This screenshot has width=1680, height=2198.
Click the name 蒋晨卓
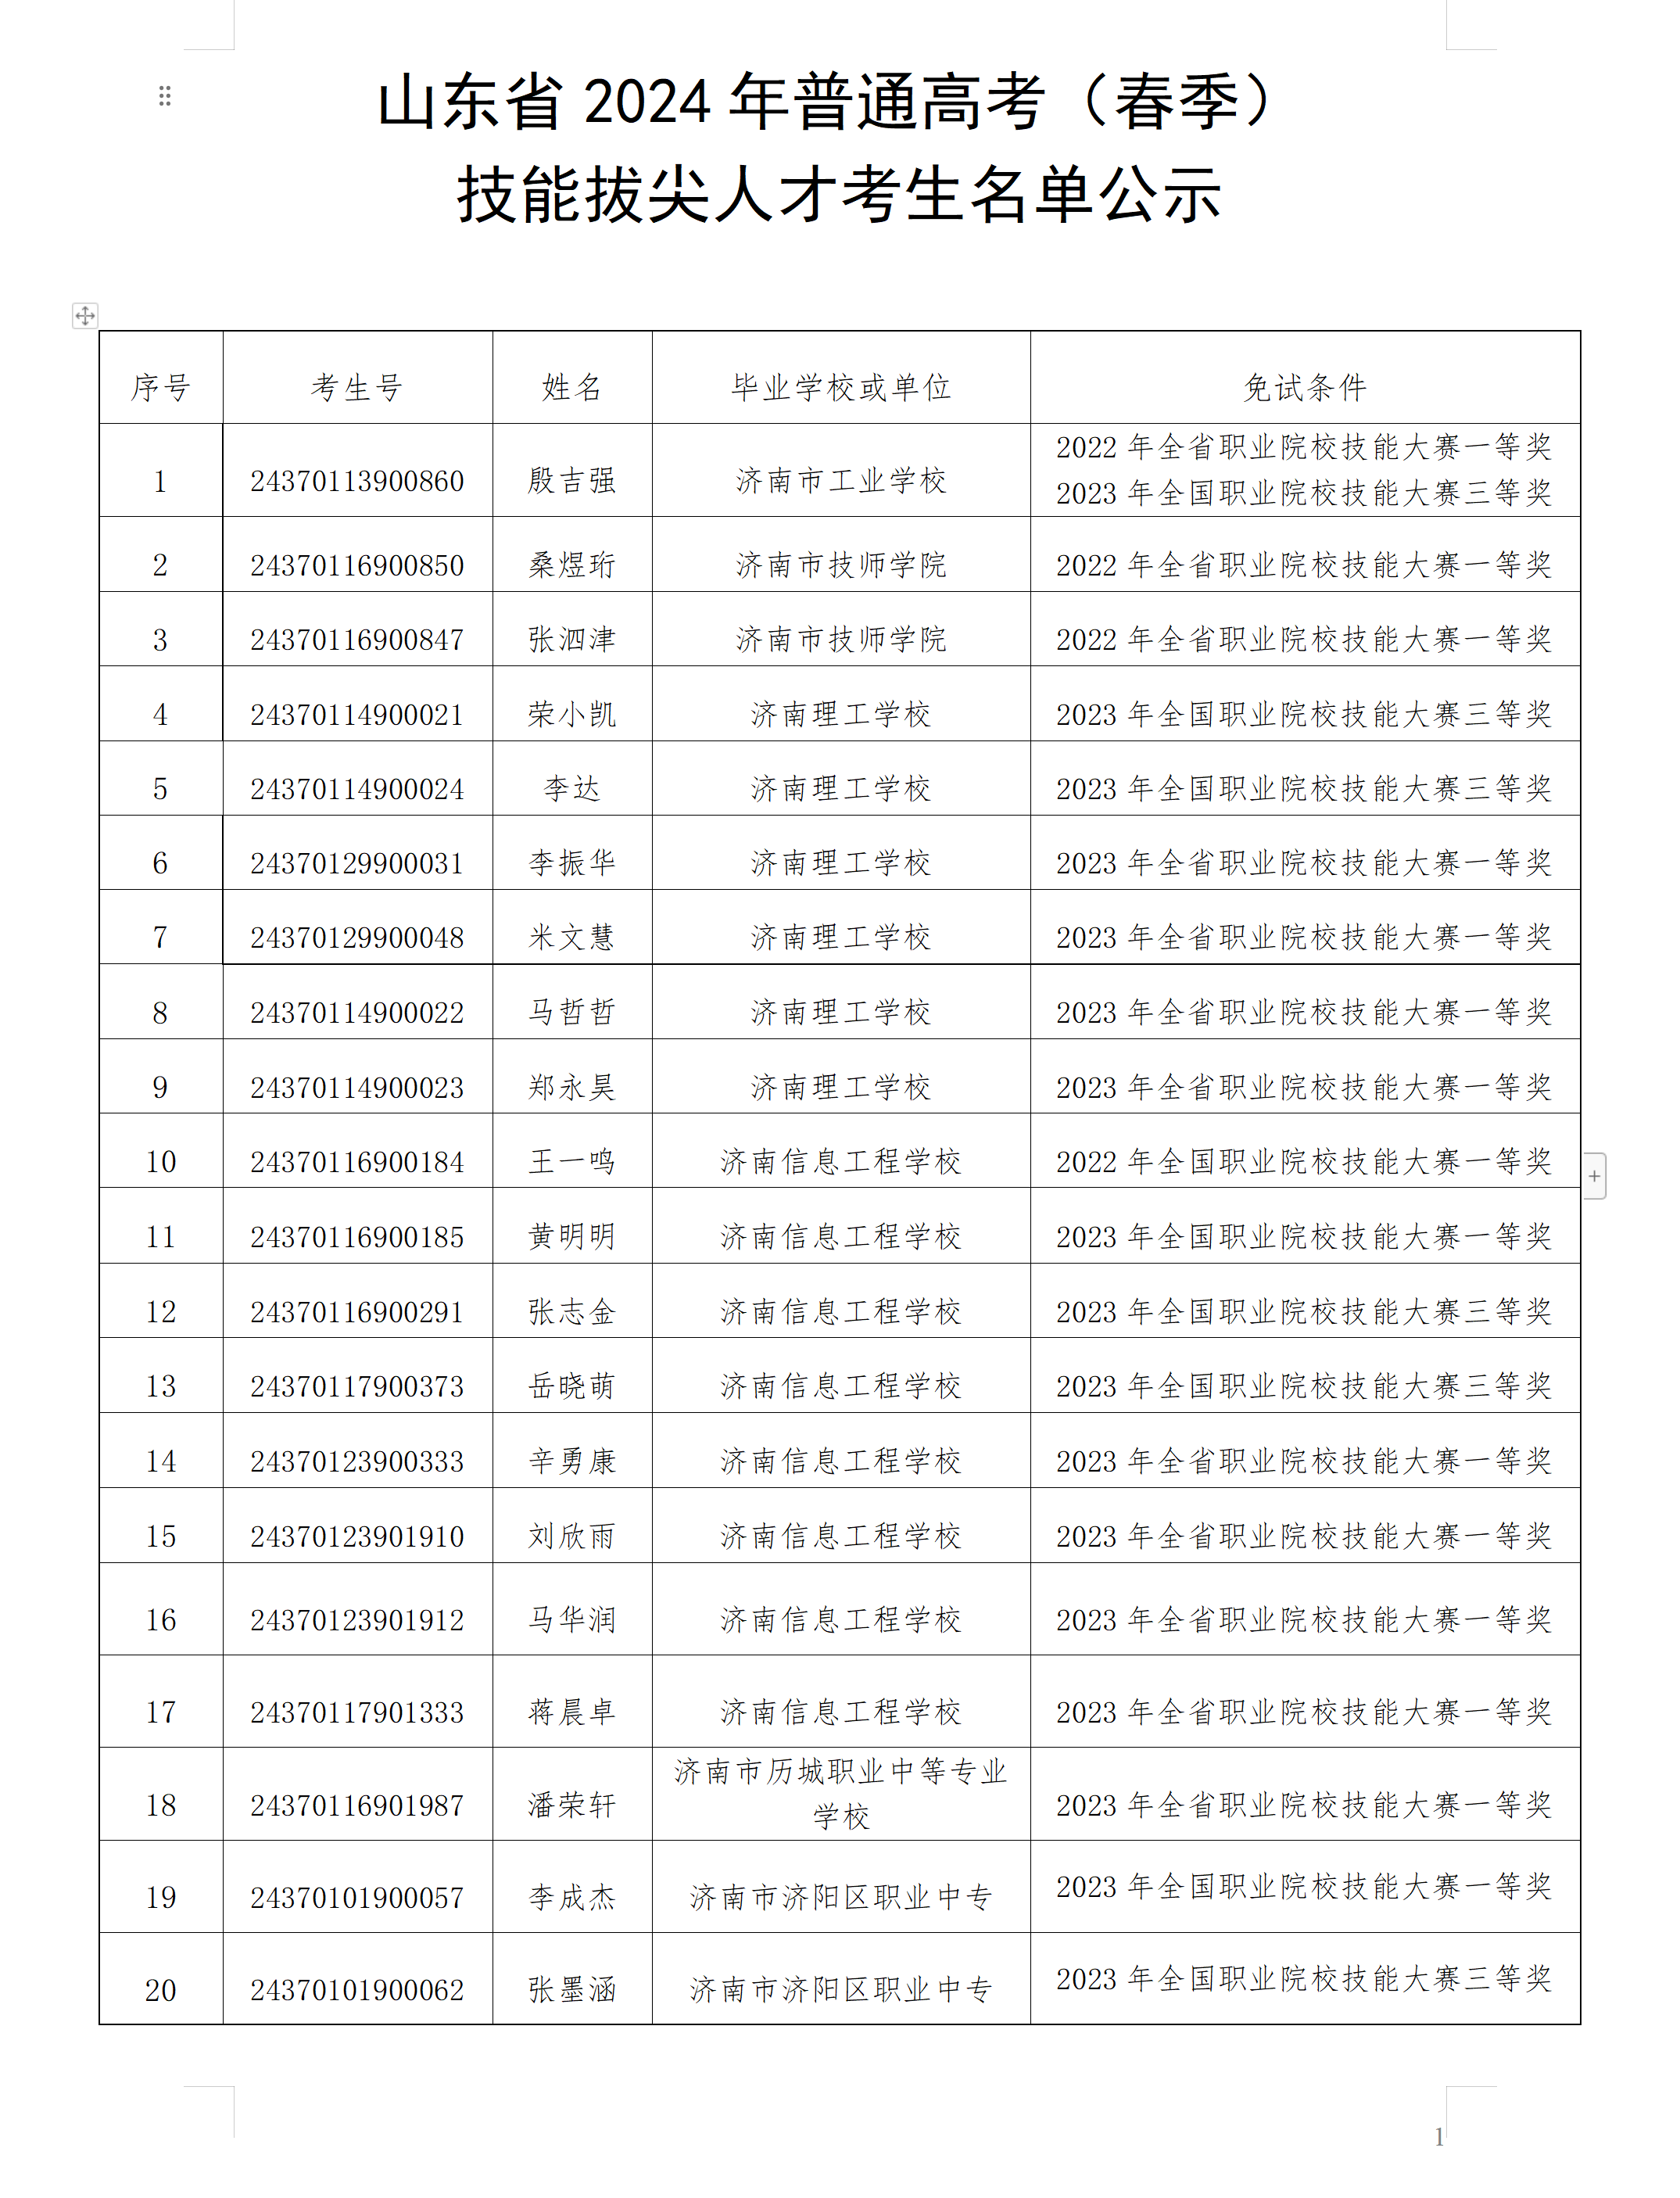point(572,1711)
